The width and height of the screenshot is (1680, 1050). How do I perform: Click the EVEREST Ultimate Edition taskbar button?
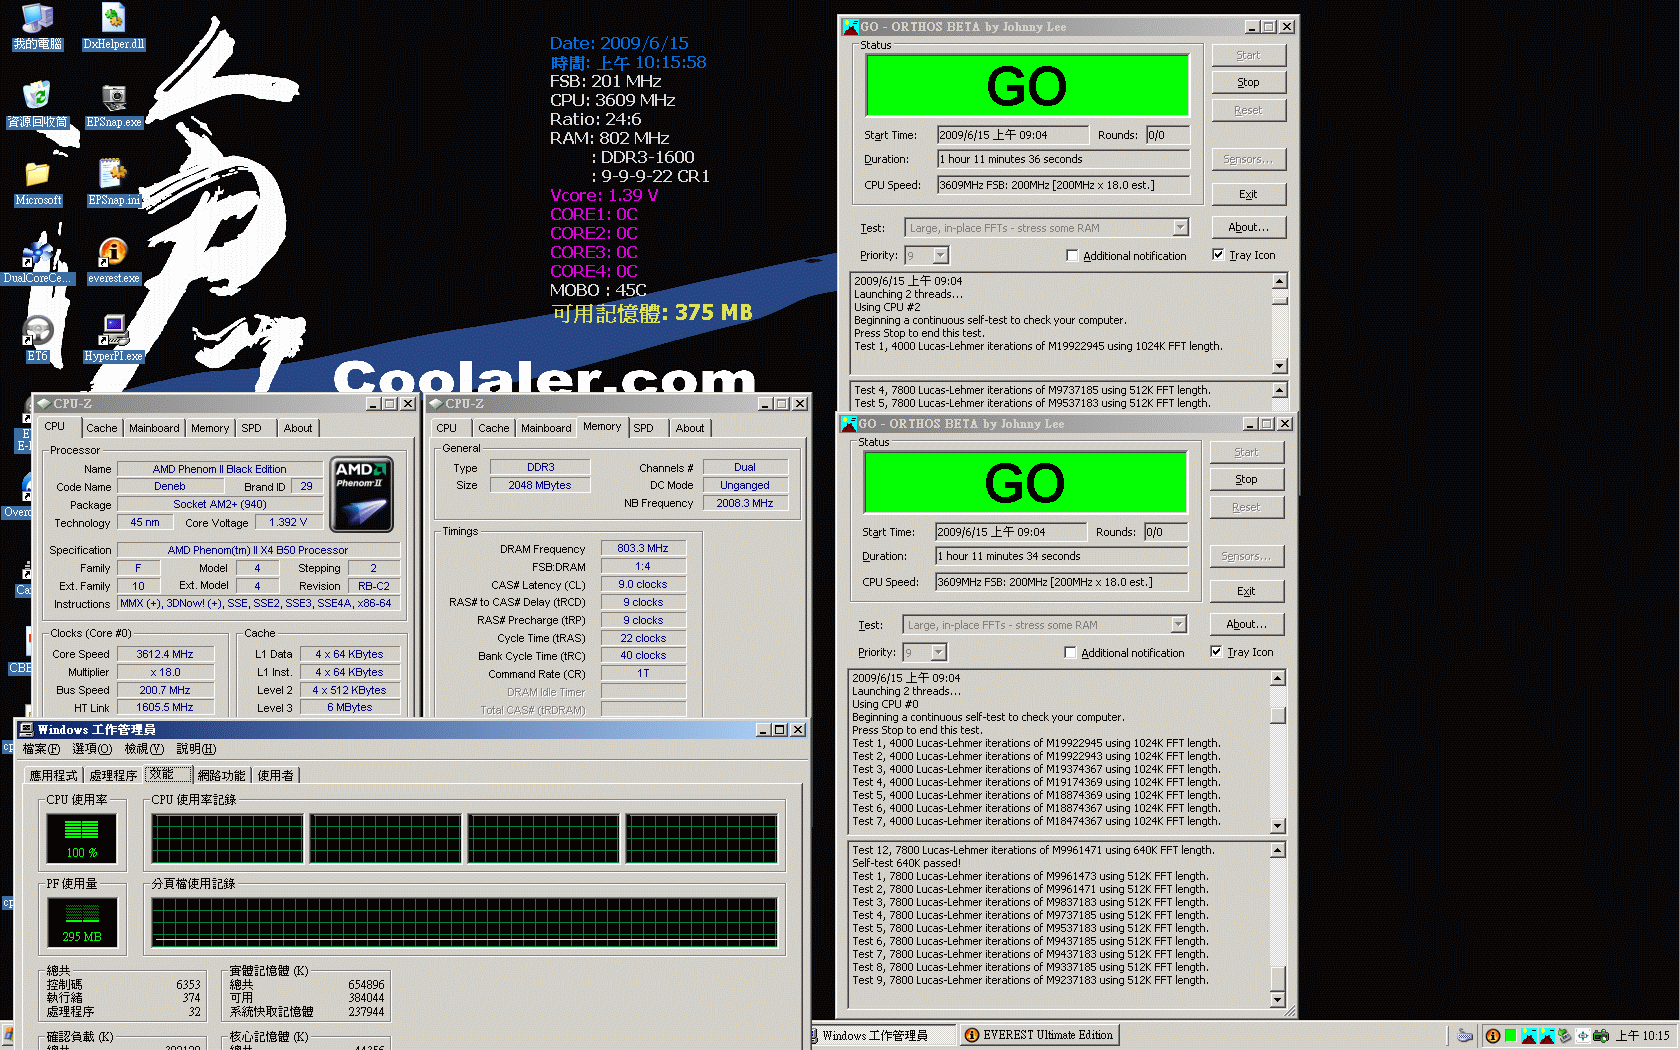coord(1039,1036)
